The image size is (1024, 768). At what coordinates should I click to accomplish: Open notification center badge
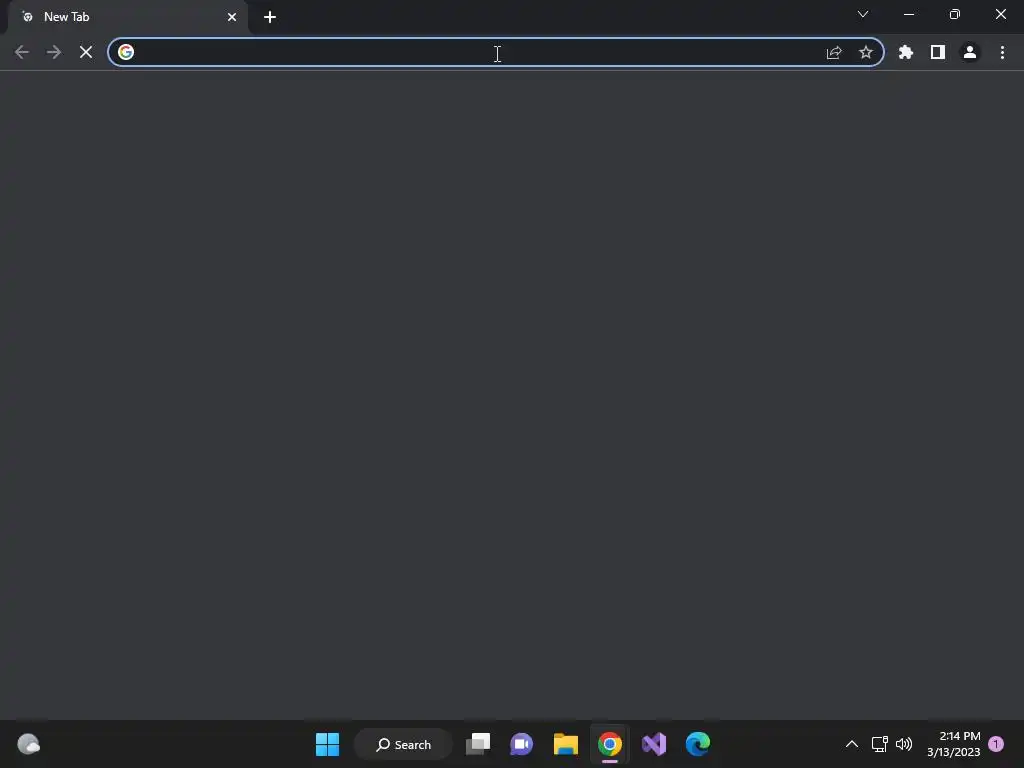point(996,744)
